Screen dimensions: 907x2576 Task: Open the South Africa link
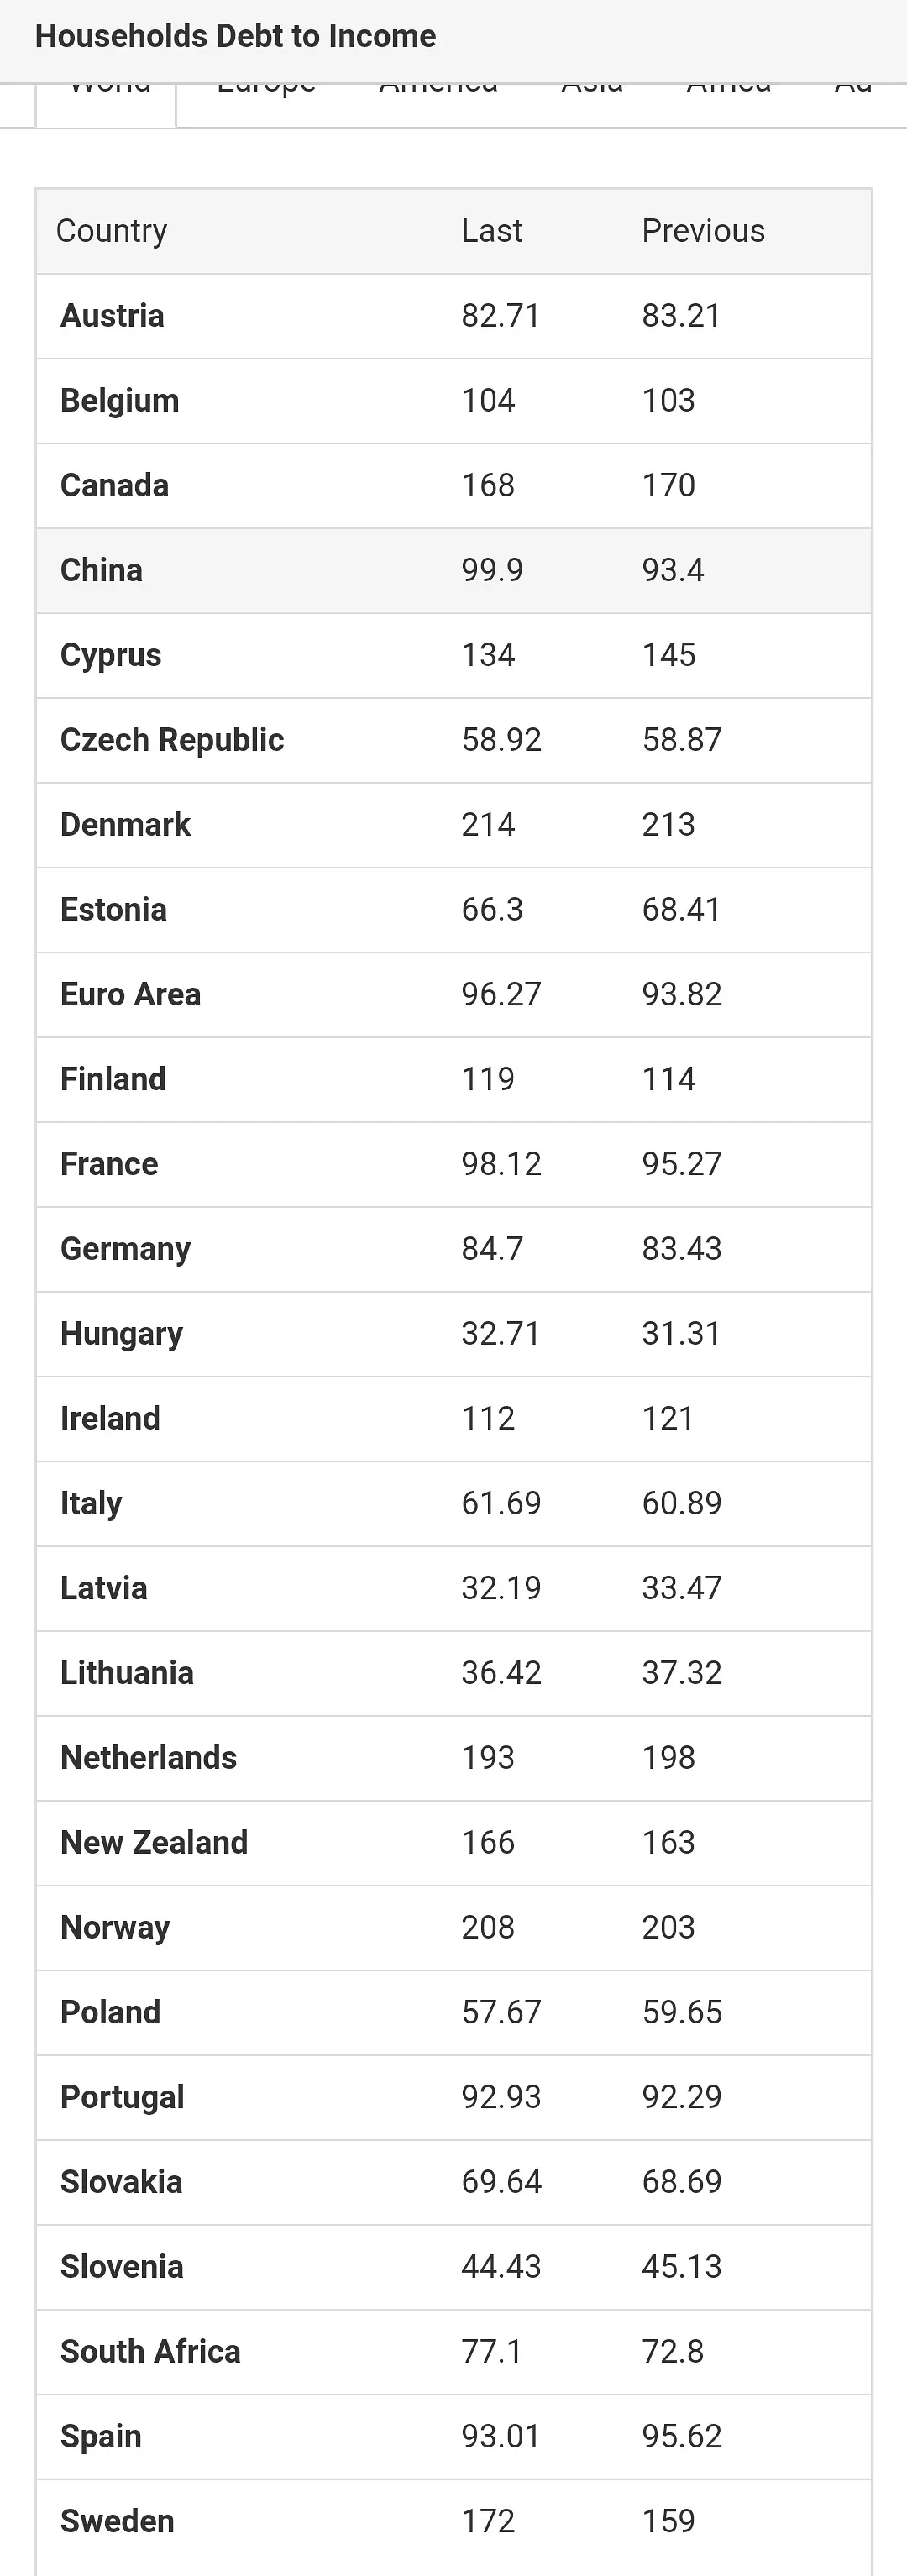click(x=150, y=2351)
